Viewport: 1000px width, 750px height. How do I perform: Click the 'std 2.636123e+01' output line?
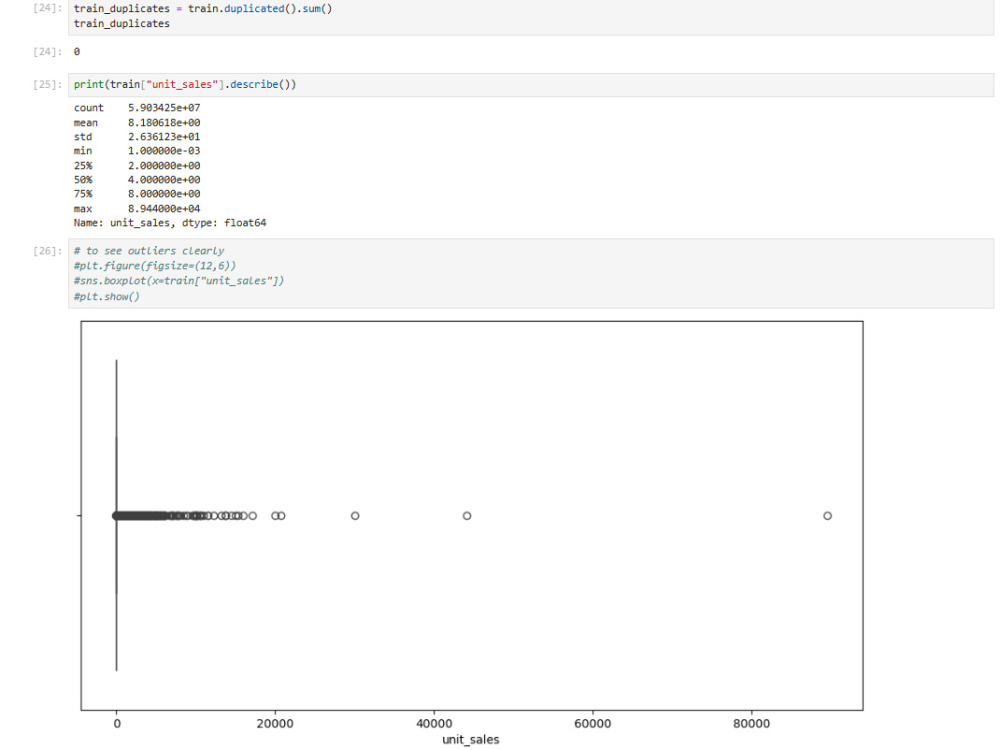pyautogui.click(x=137, y=136)
